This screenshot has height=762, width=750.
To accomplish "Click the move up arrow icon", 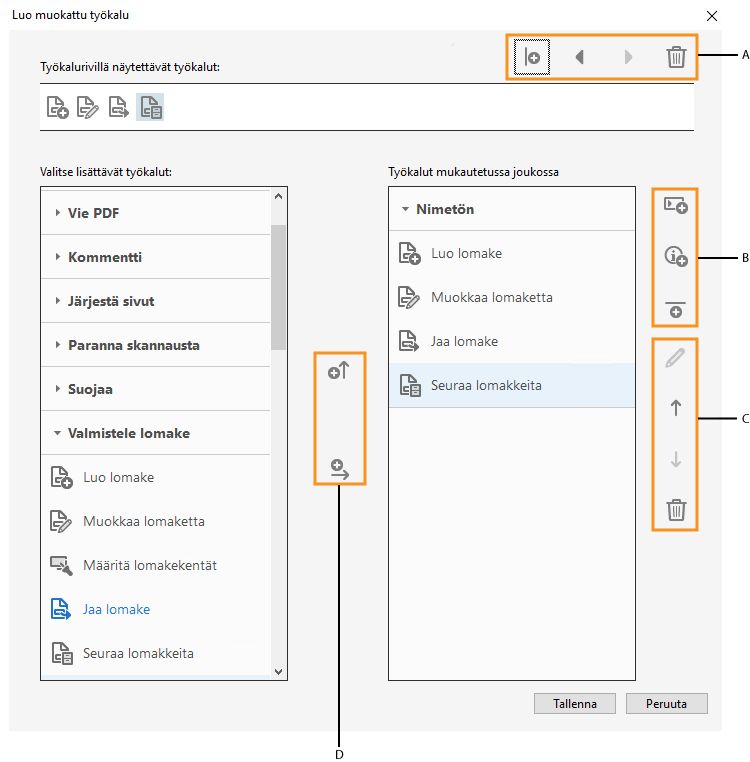I will (676, 408).
